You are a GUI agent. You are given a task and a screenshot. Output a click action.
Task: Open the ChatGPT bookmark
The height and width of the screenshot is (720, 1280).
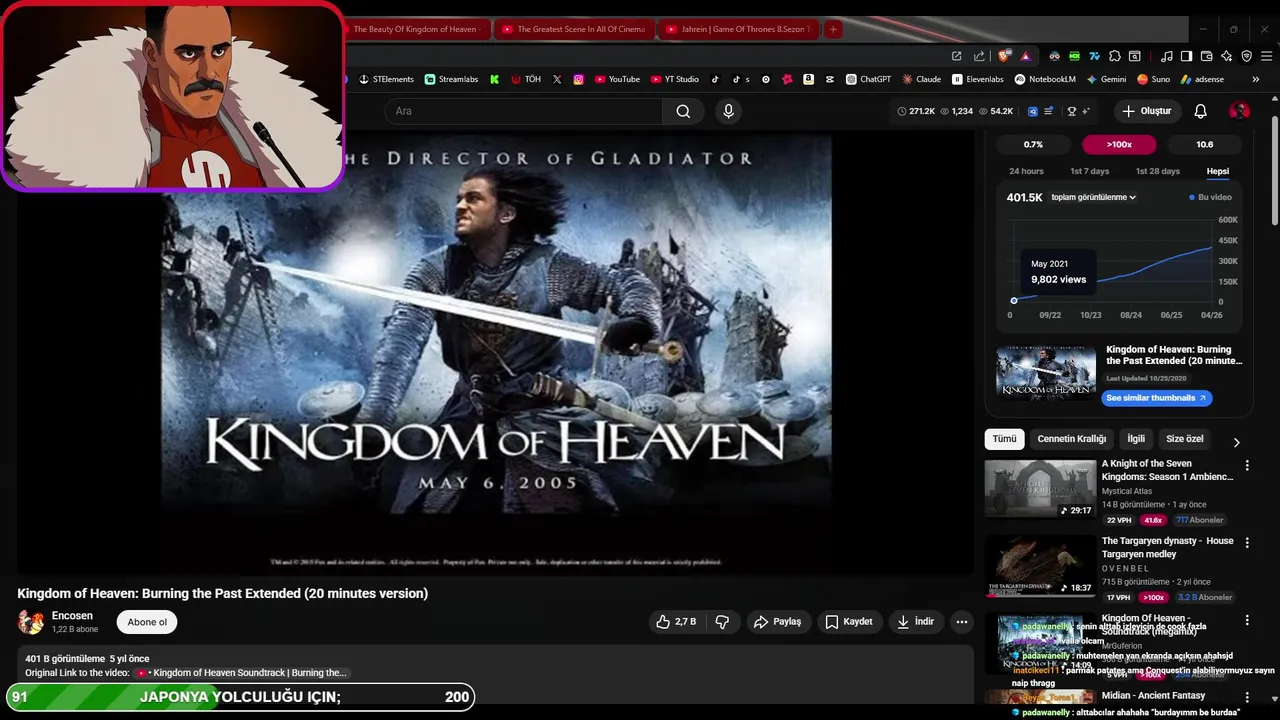tap(868, 79)
